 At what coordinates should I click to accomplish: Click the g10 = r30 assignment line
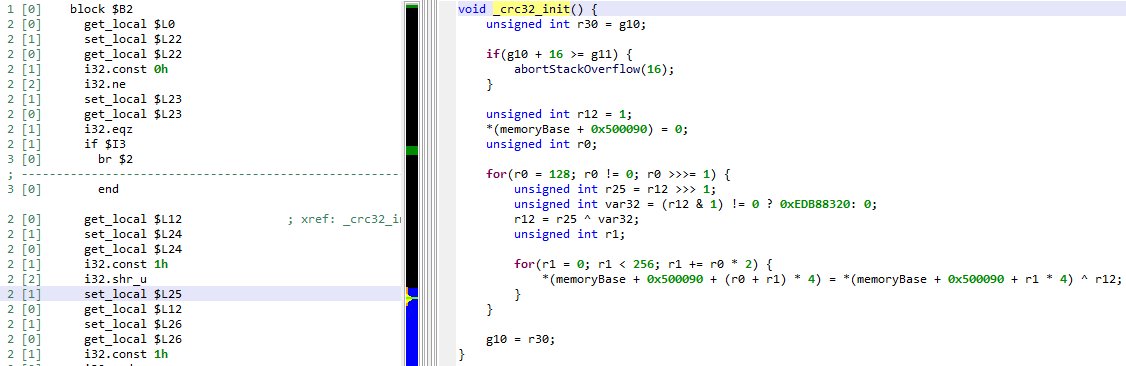tap(521, 339)
